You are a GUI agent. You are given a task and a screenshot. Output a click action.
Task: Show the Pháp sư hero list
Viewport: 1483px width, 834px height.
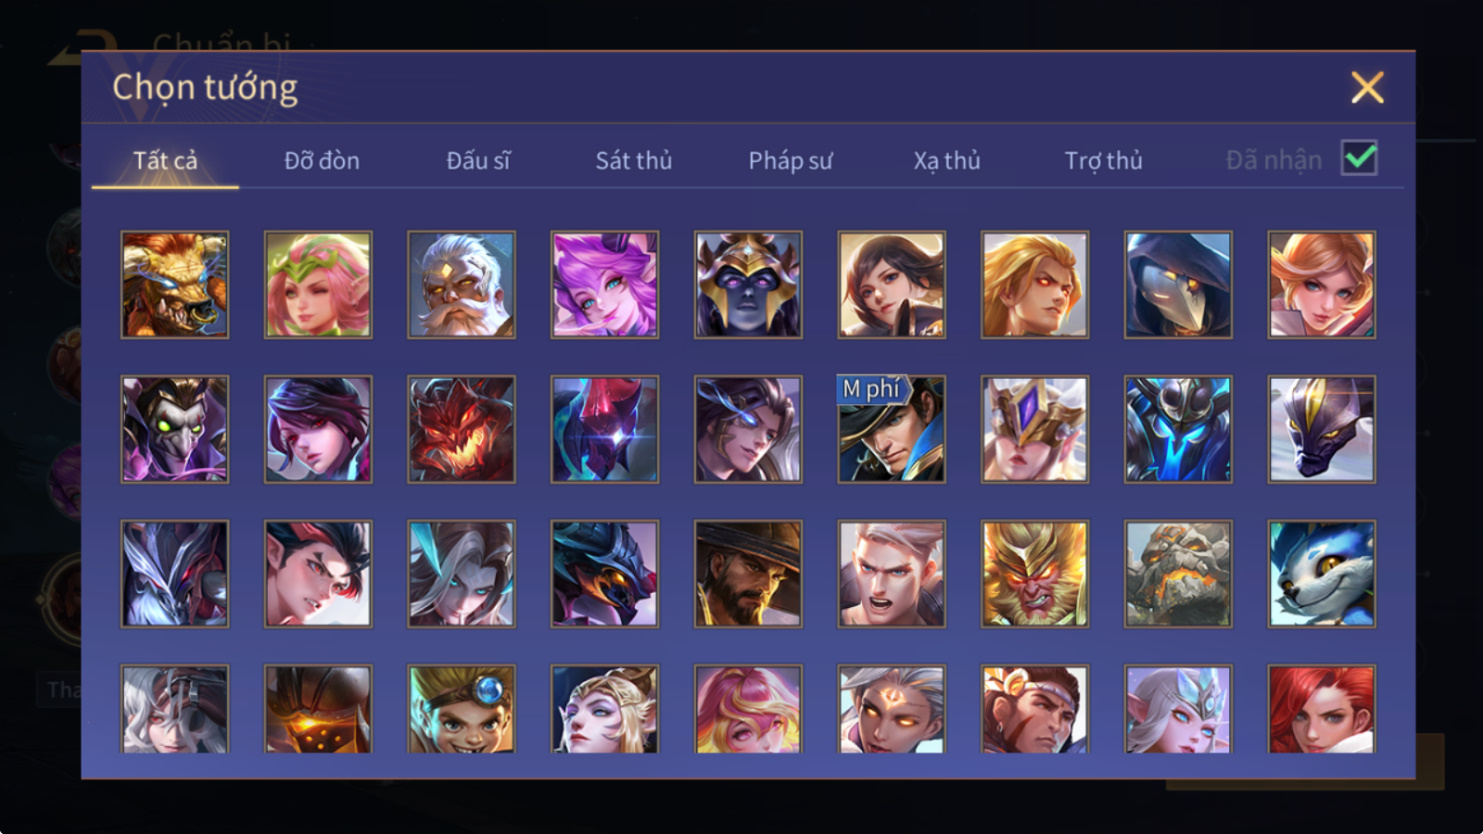790,160
